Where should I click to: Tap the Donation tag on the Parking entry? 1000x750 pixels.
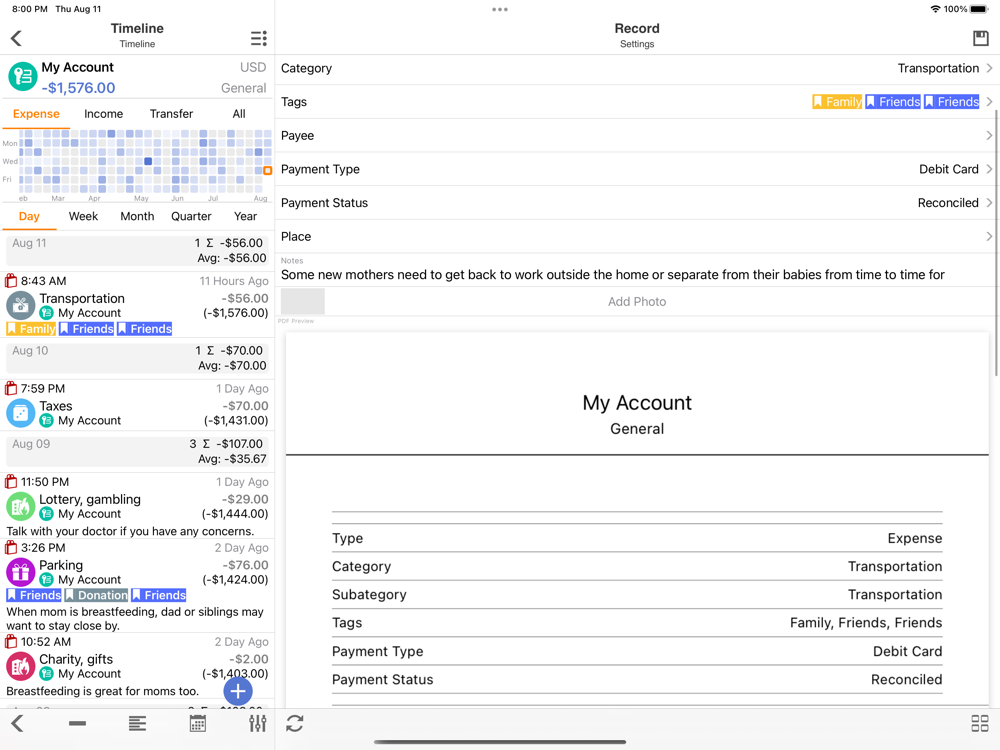(96, 595)
